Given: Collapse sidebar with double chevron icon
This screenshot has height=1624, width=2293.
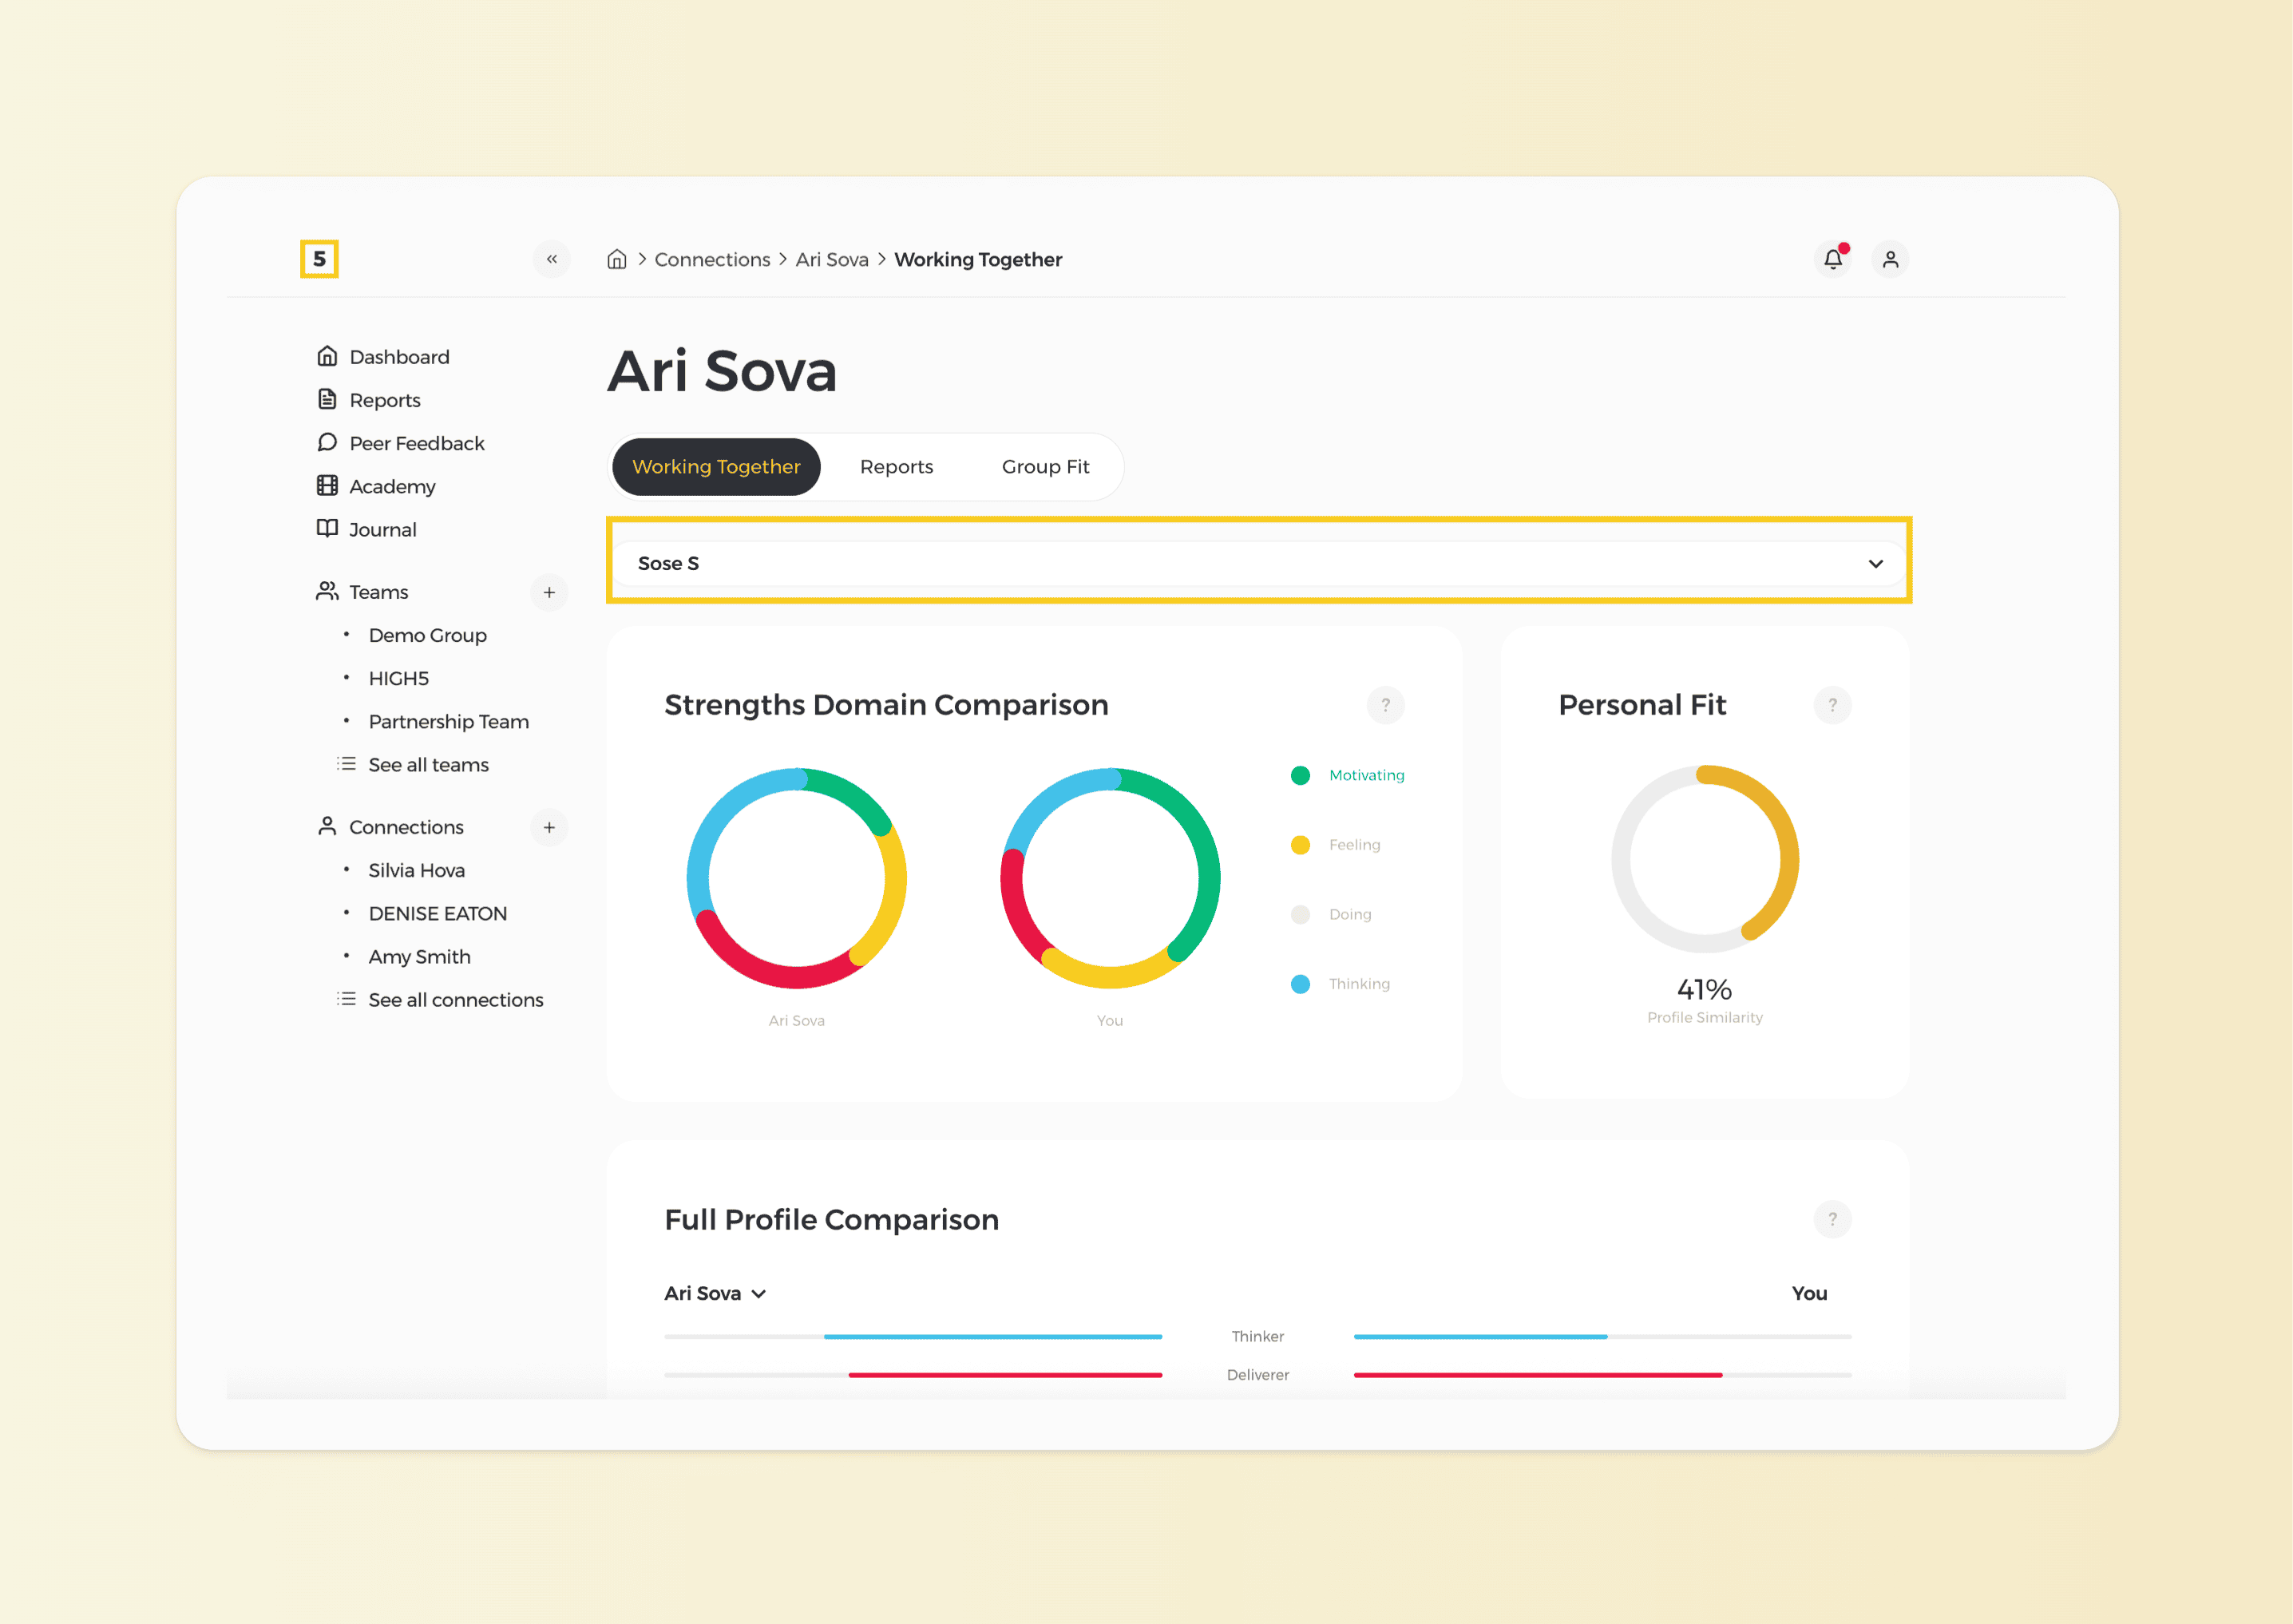Looking at the screenshot, I should [x=551, y=259].
